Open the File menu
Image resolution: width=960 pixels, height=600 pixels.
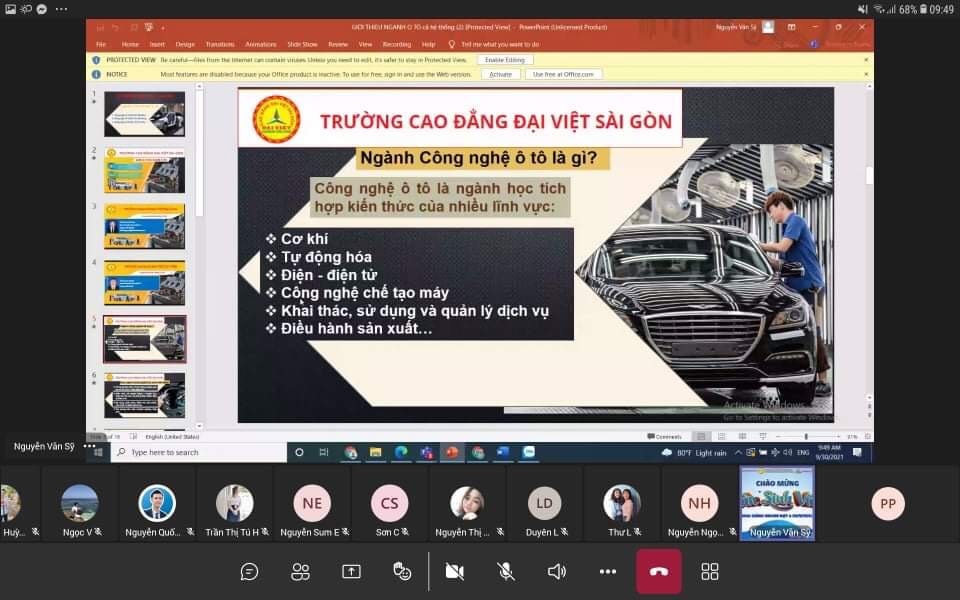tap(101, 44)
